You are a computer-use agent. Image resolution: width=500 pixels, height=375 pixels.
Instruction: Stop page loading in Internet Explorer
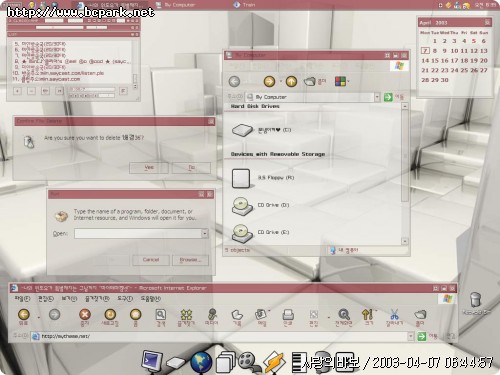pyautogui.click(x=85, y=314)
